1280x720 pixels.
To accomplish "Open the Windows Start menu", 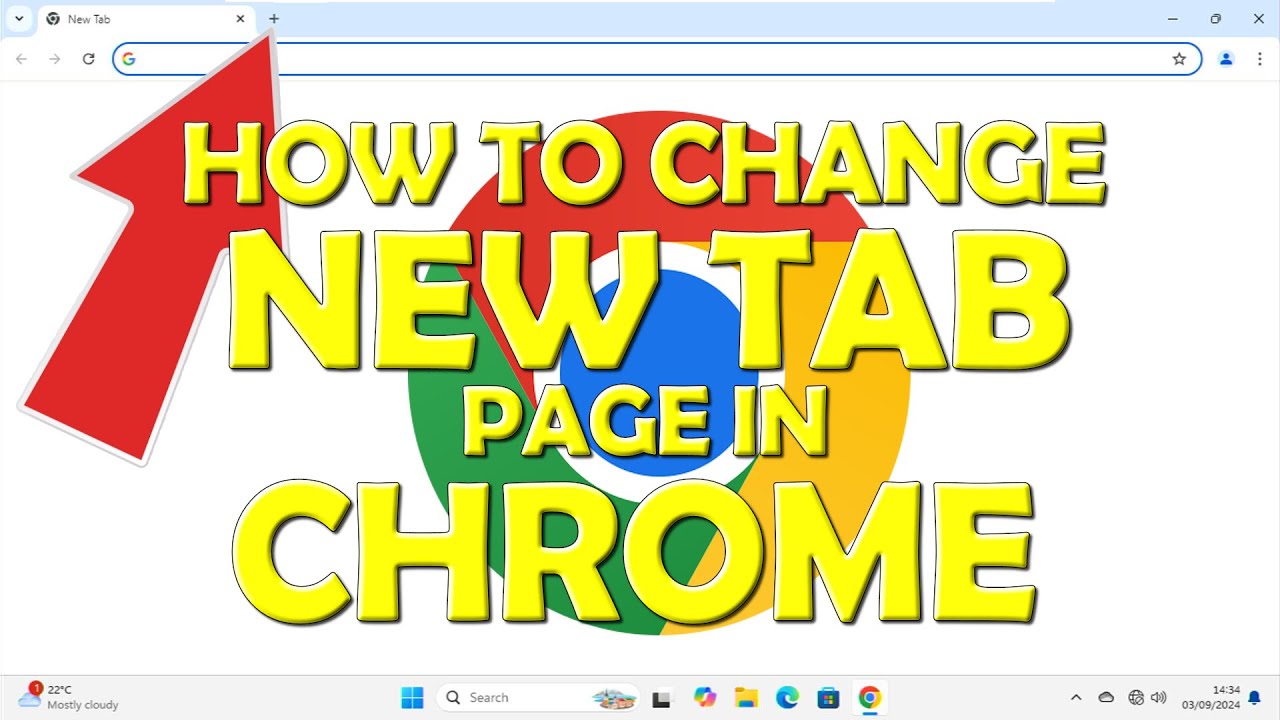I will (x=412, y=697).
